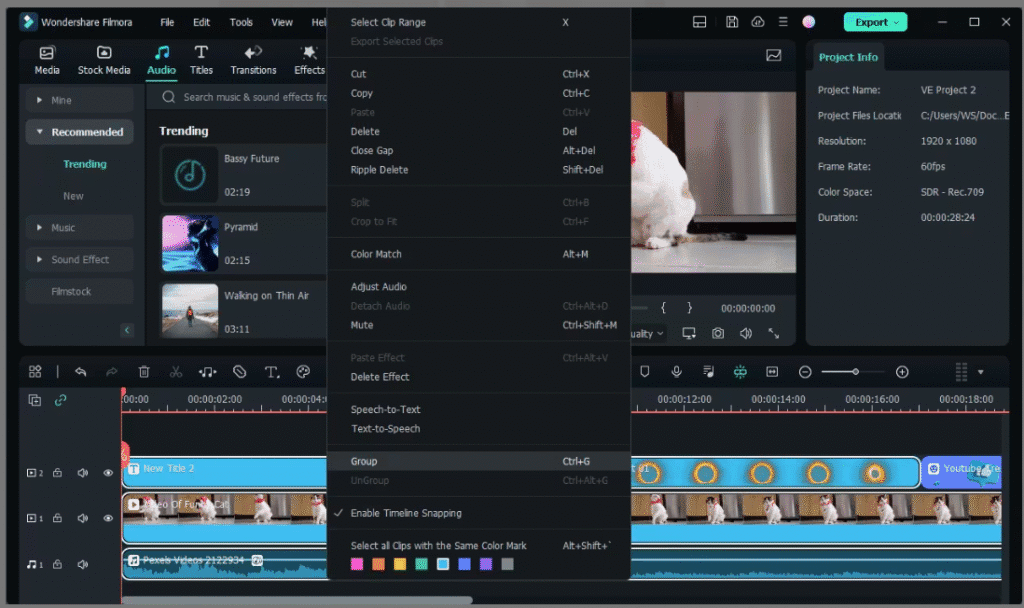Select Color Match option

479,254
